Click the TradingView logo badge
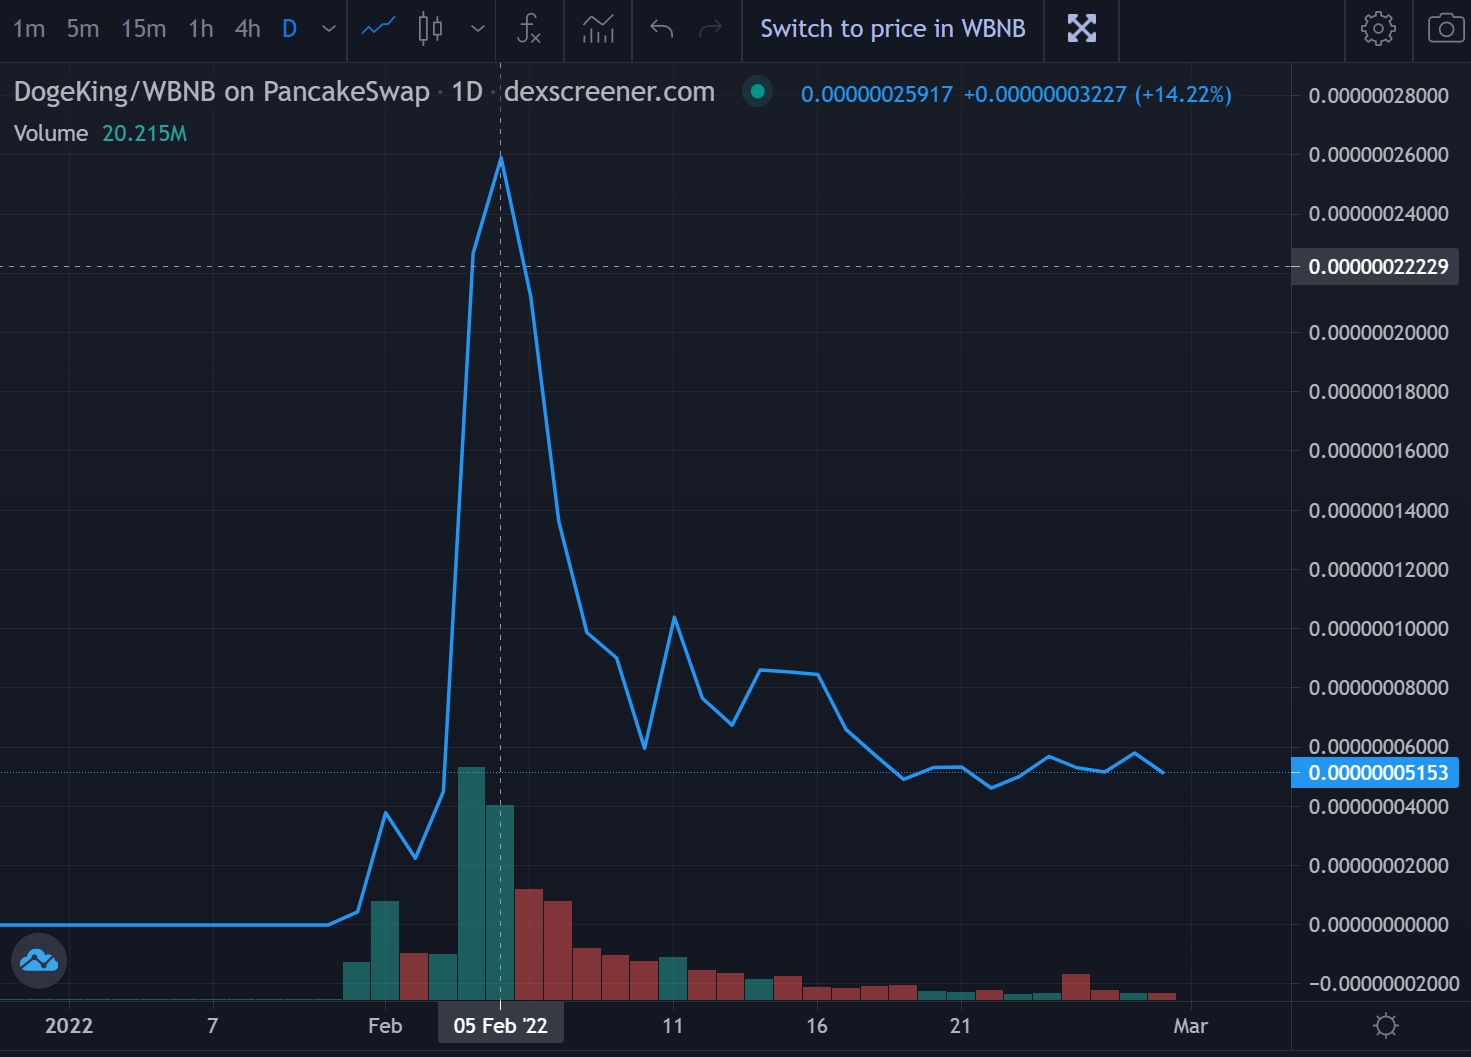Screen dimensions: 1471x1057 click(x=39, y=960)
